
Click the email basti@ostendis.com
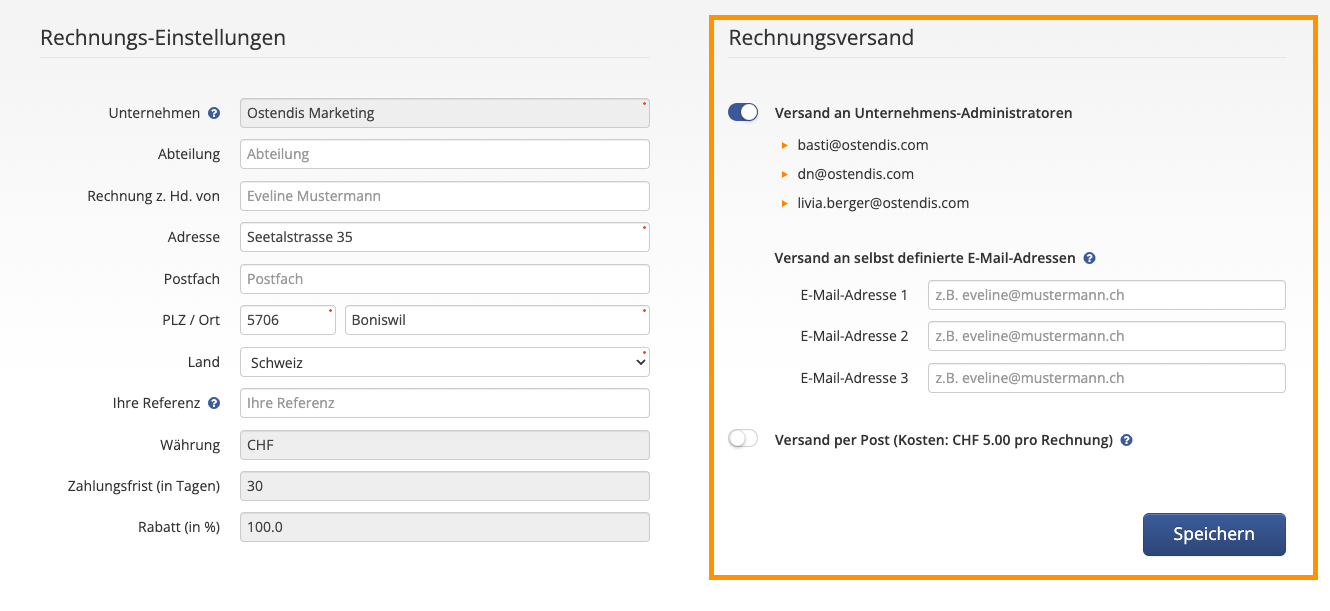(x=863, y=145)
